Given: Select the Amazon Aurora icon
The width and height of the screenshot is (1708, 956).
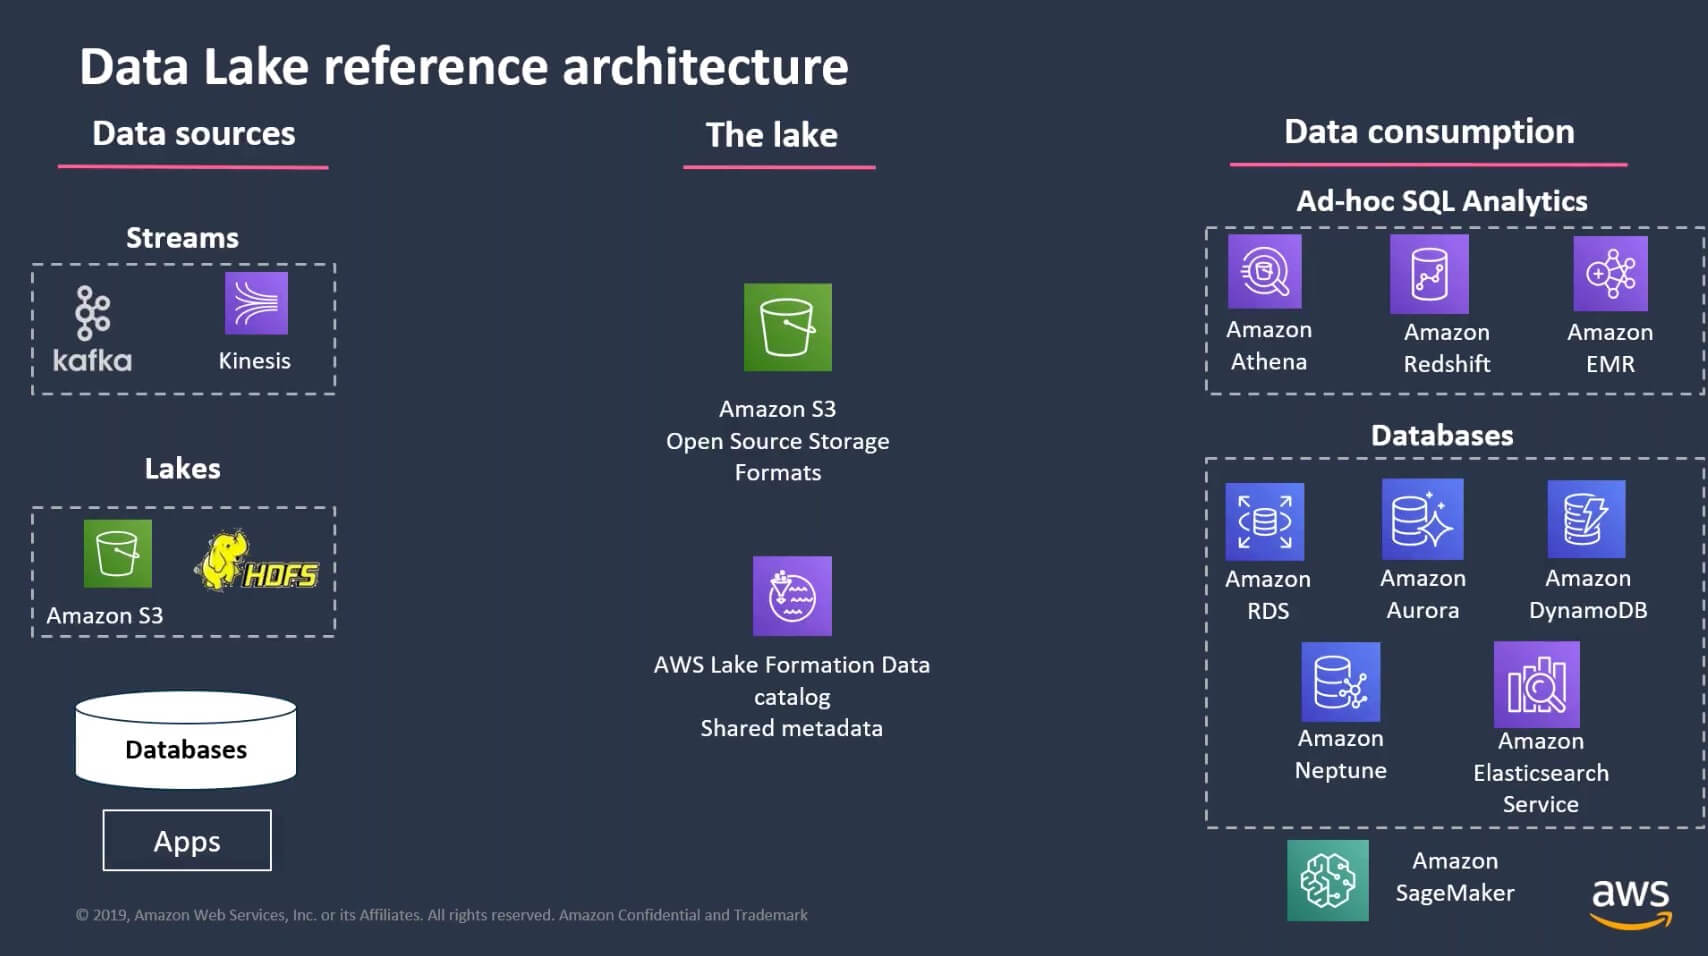Looking at the screenshot, I should coord(1422,519).
